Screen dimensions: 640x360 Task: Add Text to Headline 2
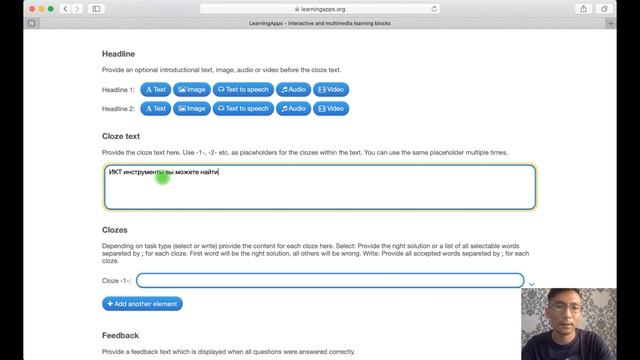156,109
